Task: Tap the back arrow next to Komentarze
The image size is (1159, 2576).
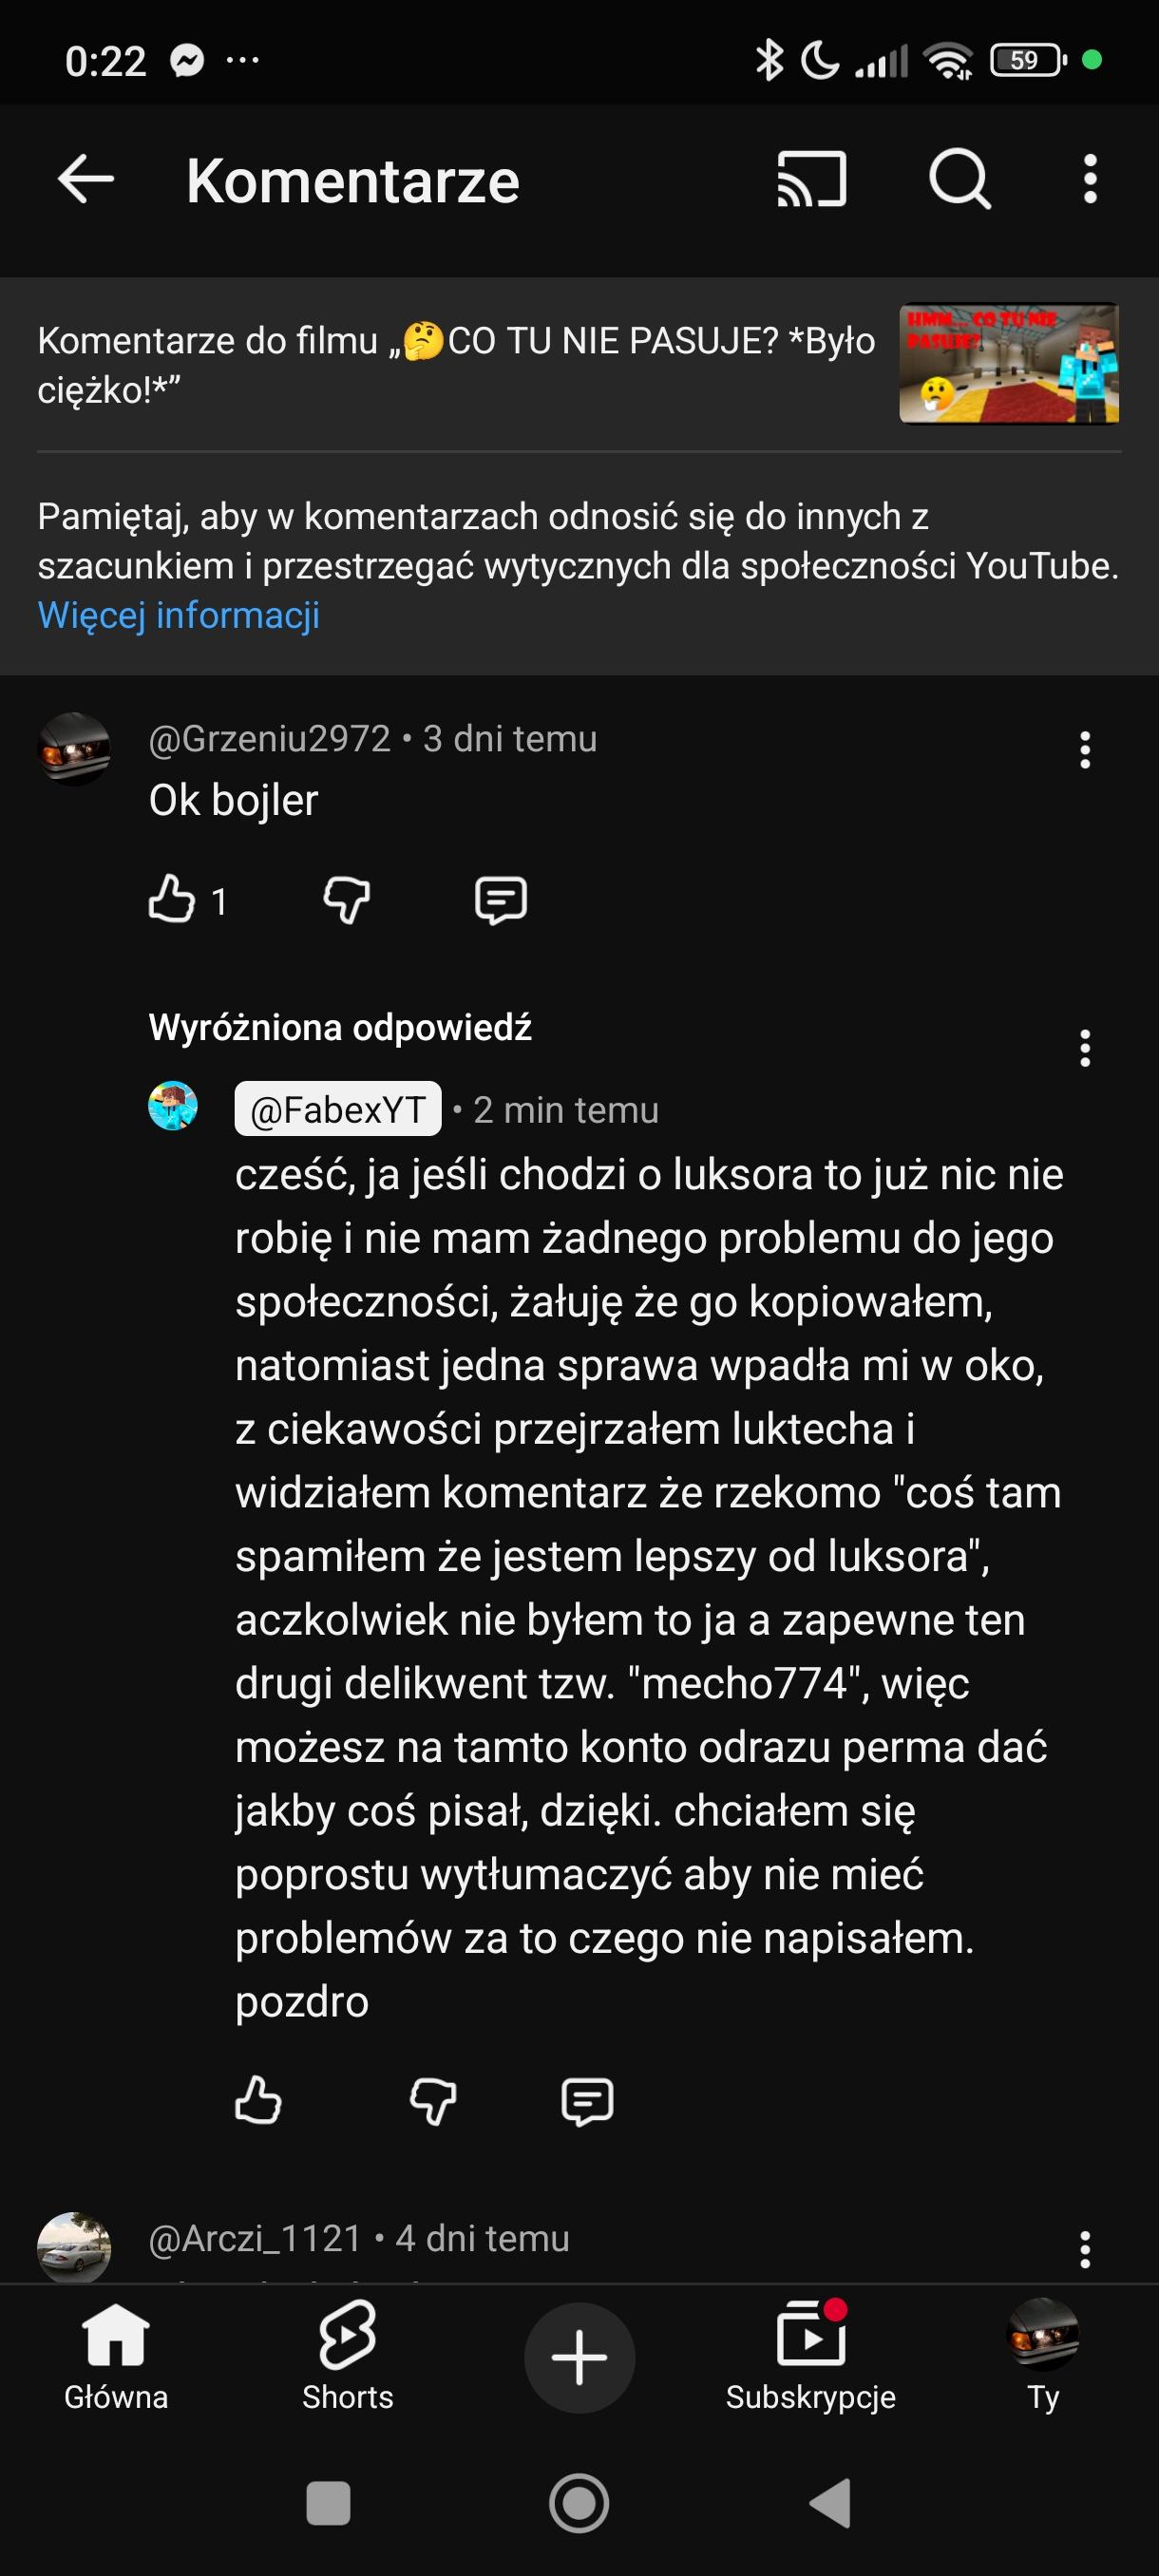Action: 86,180
